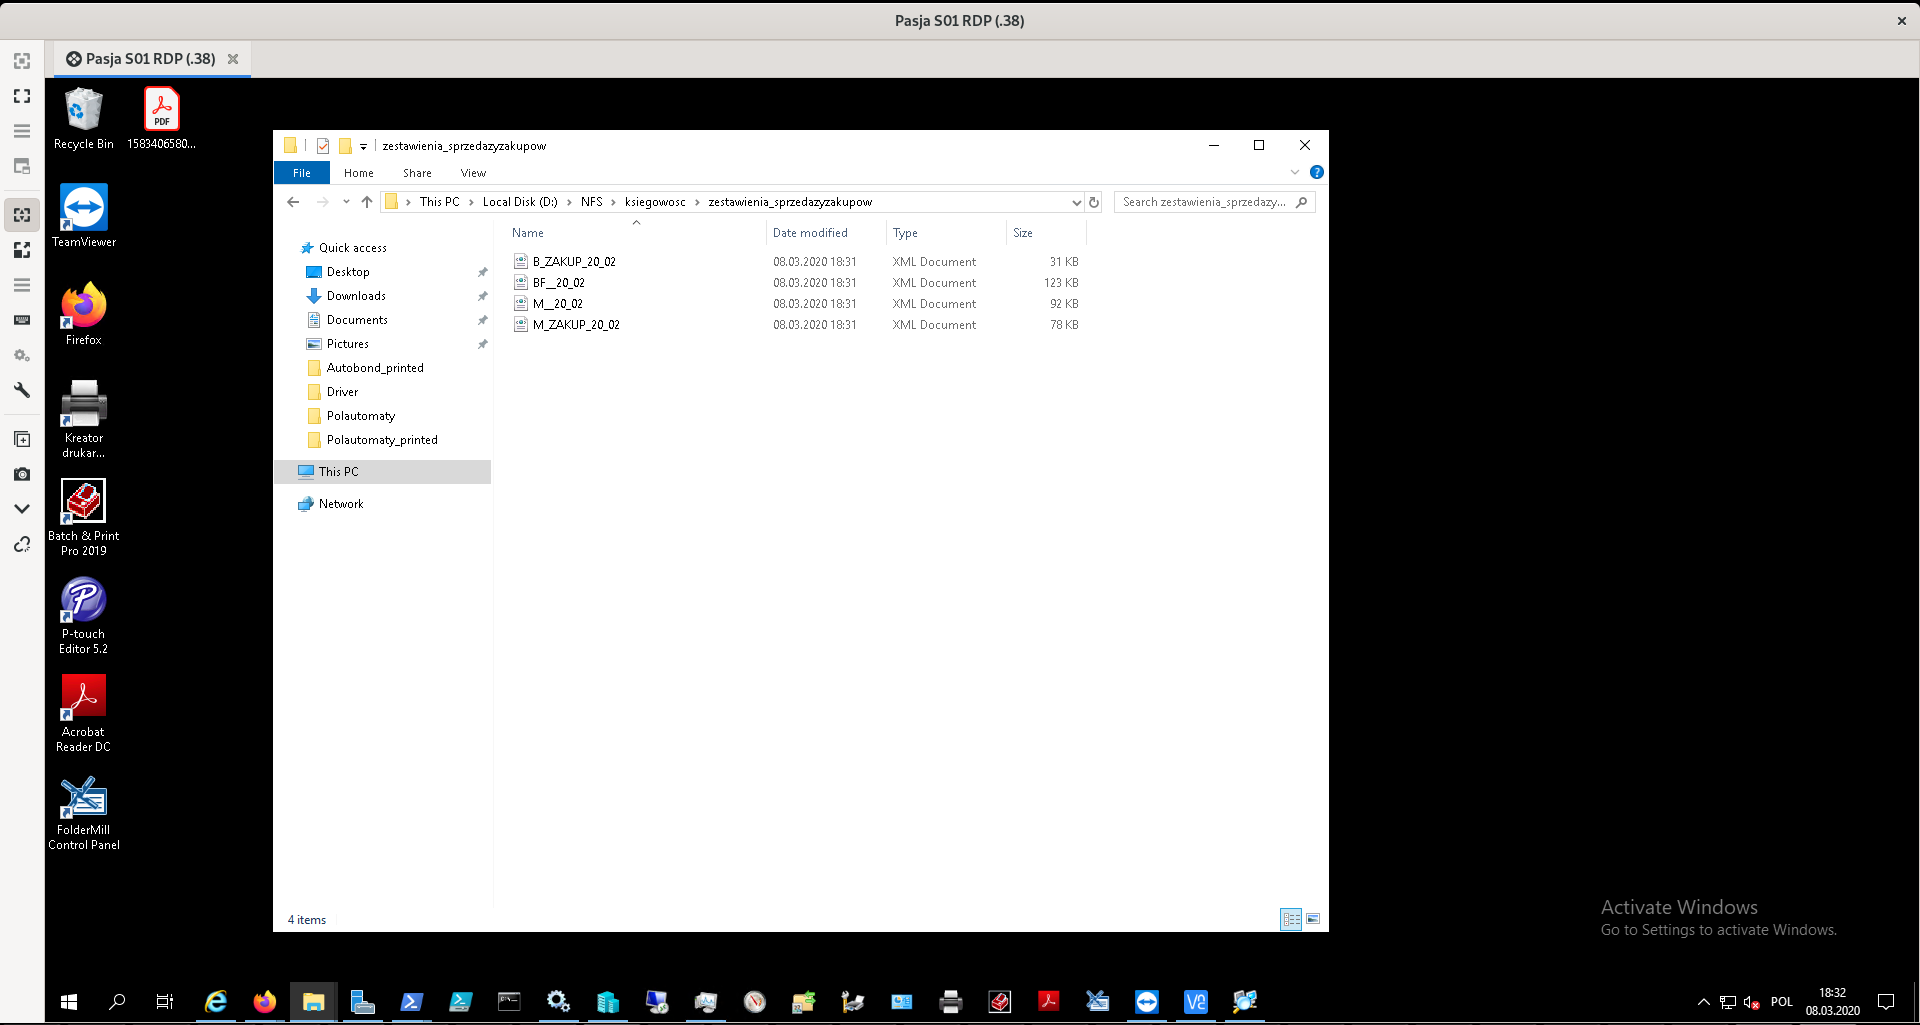Viewport: 1920px width, 1025px height.
Task: Click the resize-window-to-fit icon in Remmina sidebar
Action: click(22, 61)
